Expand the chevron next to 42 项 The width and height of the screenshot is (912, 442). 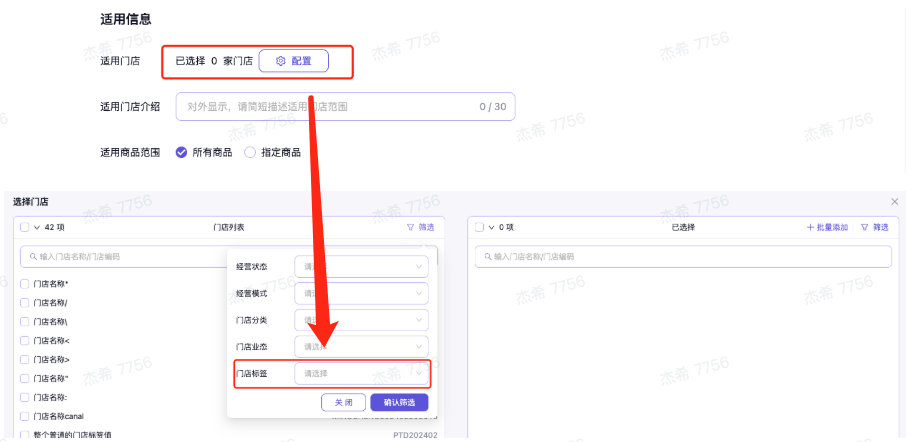point(37,227)
